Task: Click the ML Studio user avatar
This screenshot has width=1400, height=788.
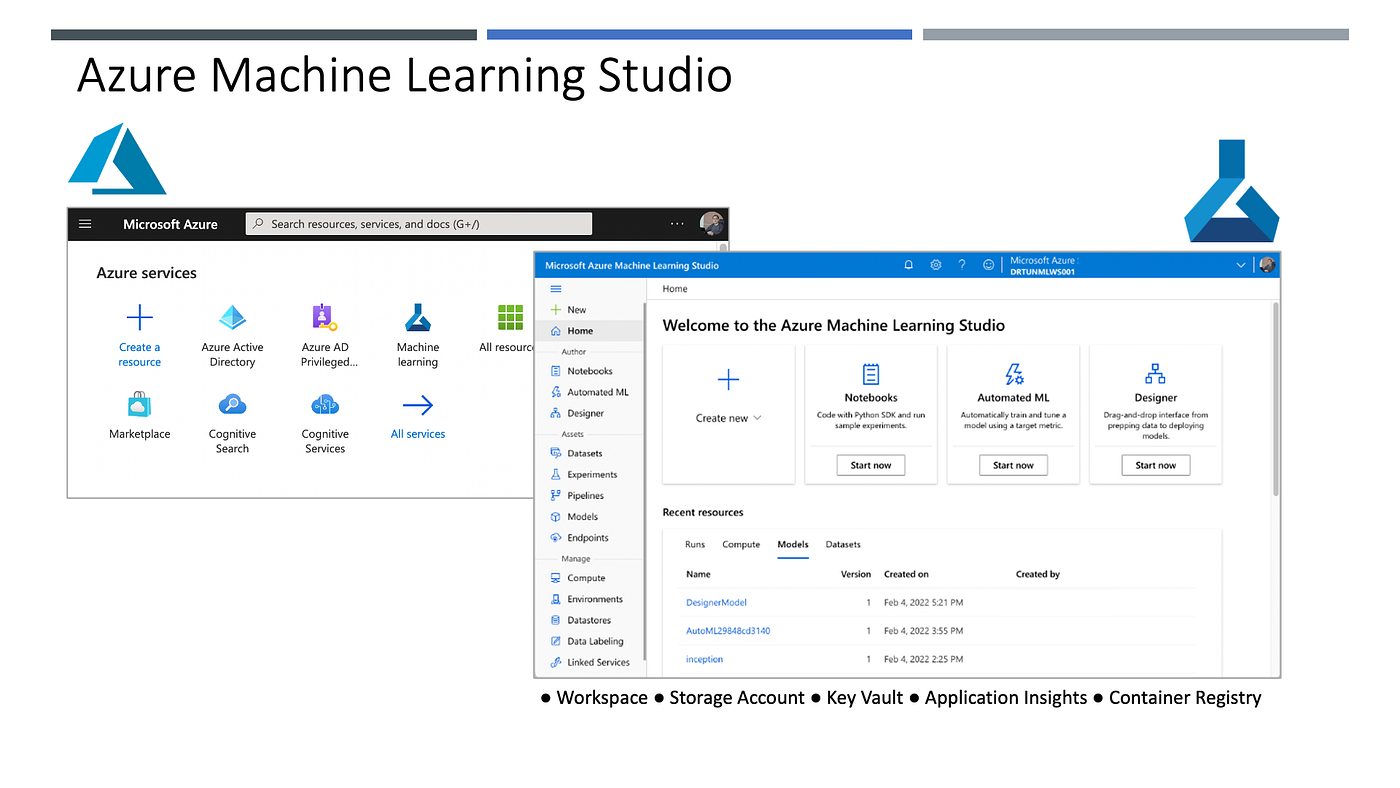Action: click(x=1267, y=265)
